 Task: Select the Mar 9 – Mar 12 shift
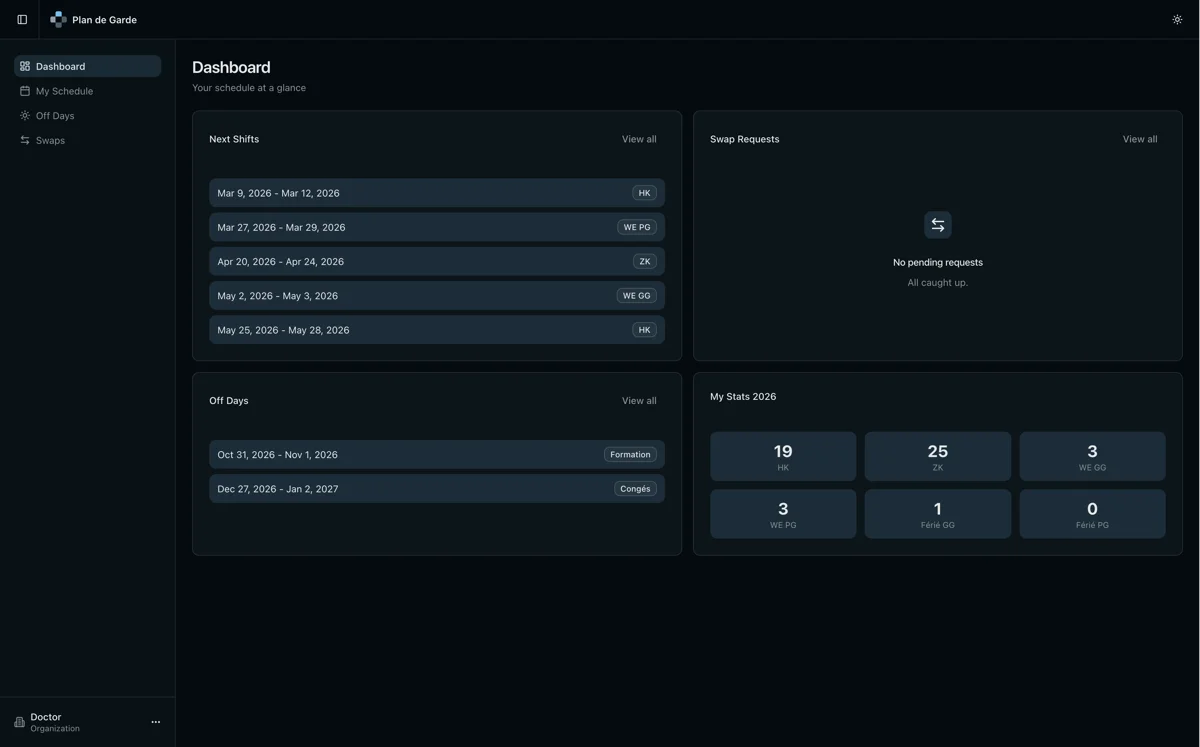point(420,193)
